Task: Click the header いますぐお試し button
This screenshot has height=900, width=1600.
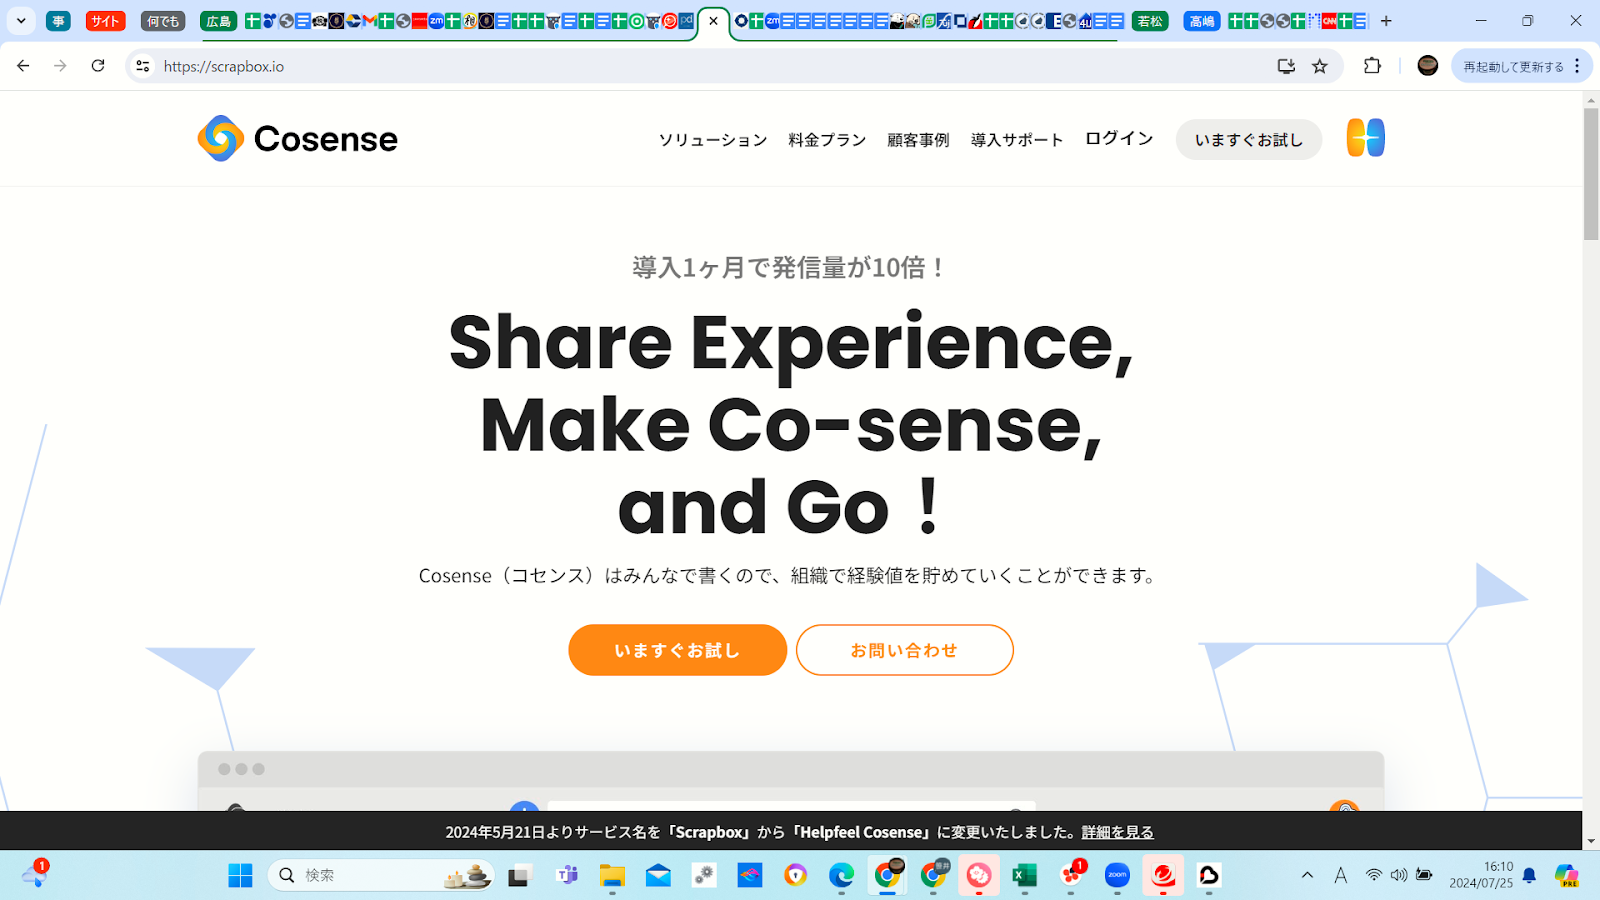Action: coord(1249,139)
